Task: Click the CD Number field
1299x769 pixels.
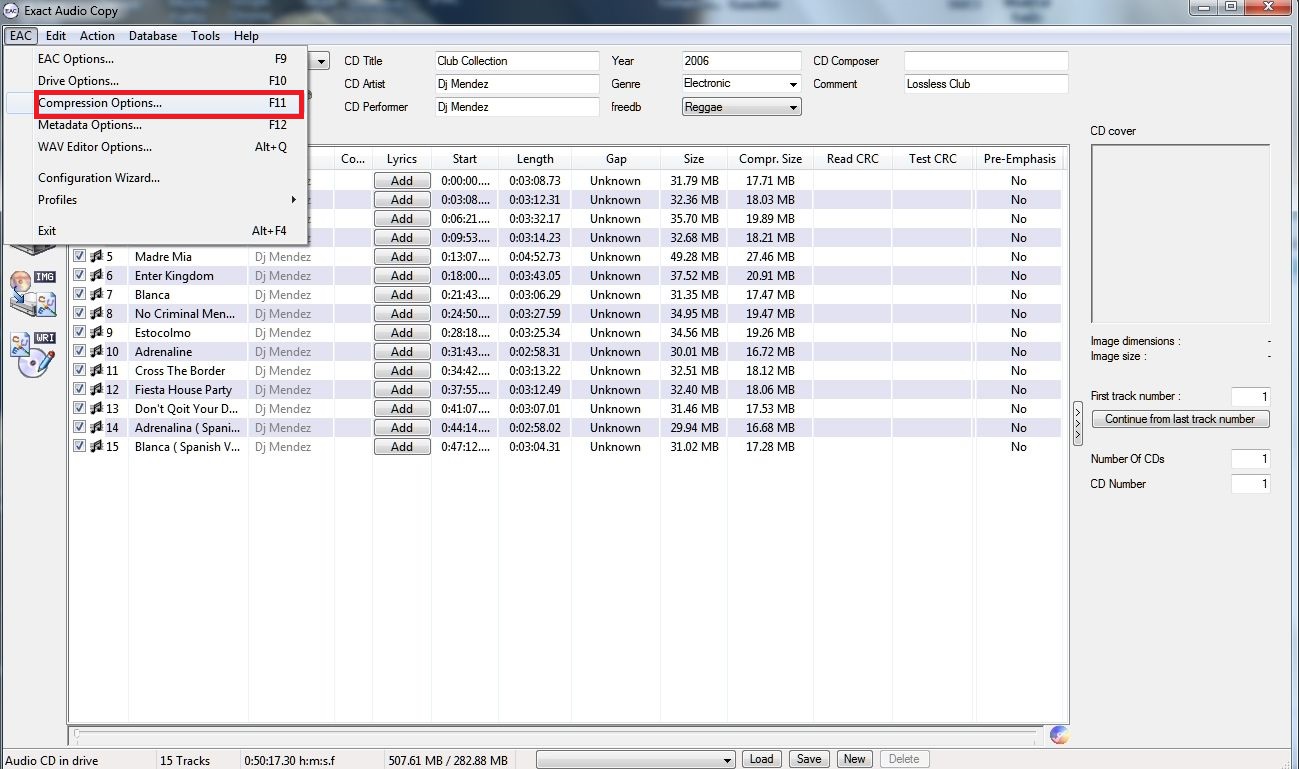Action: 1251,484
